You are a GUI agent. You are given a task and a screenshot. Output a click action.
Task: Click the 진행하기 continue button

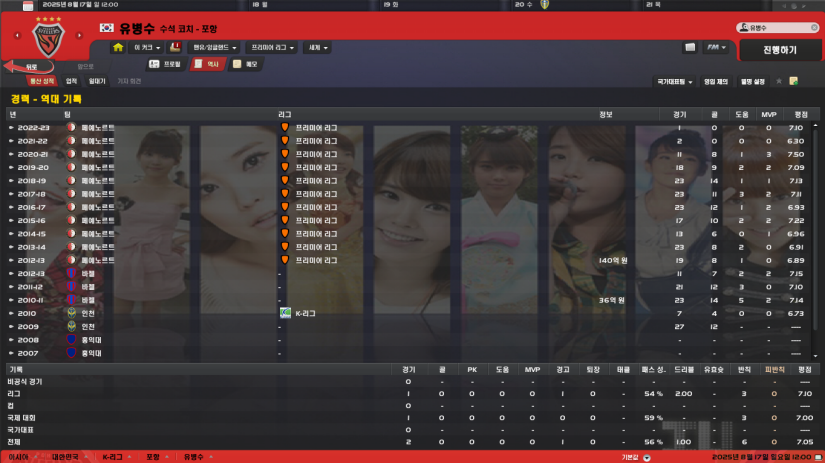(780, 50)
